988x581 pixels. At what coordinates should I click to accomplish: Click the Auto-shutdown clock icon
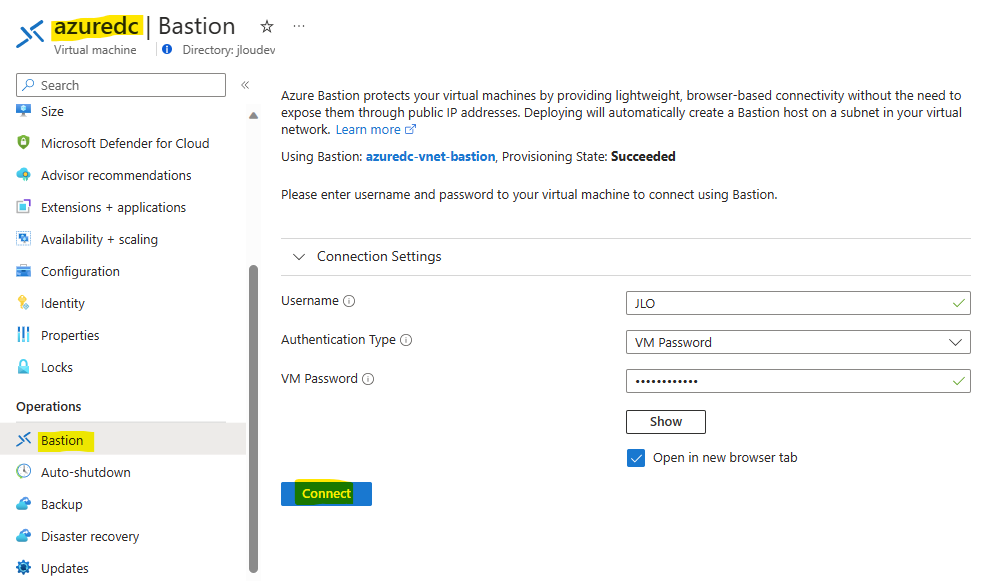(23, 471)
